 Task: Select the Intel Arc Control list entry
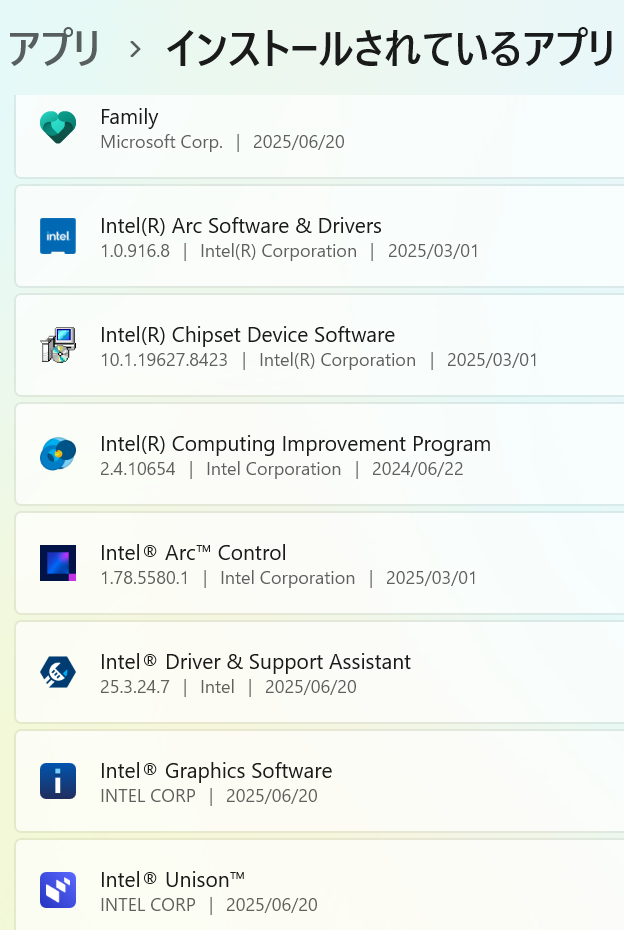click(x=320, y=563)
